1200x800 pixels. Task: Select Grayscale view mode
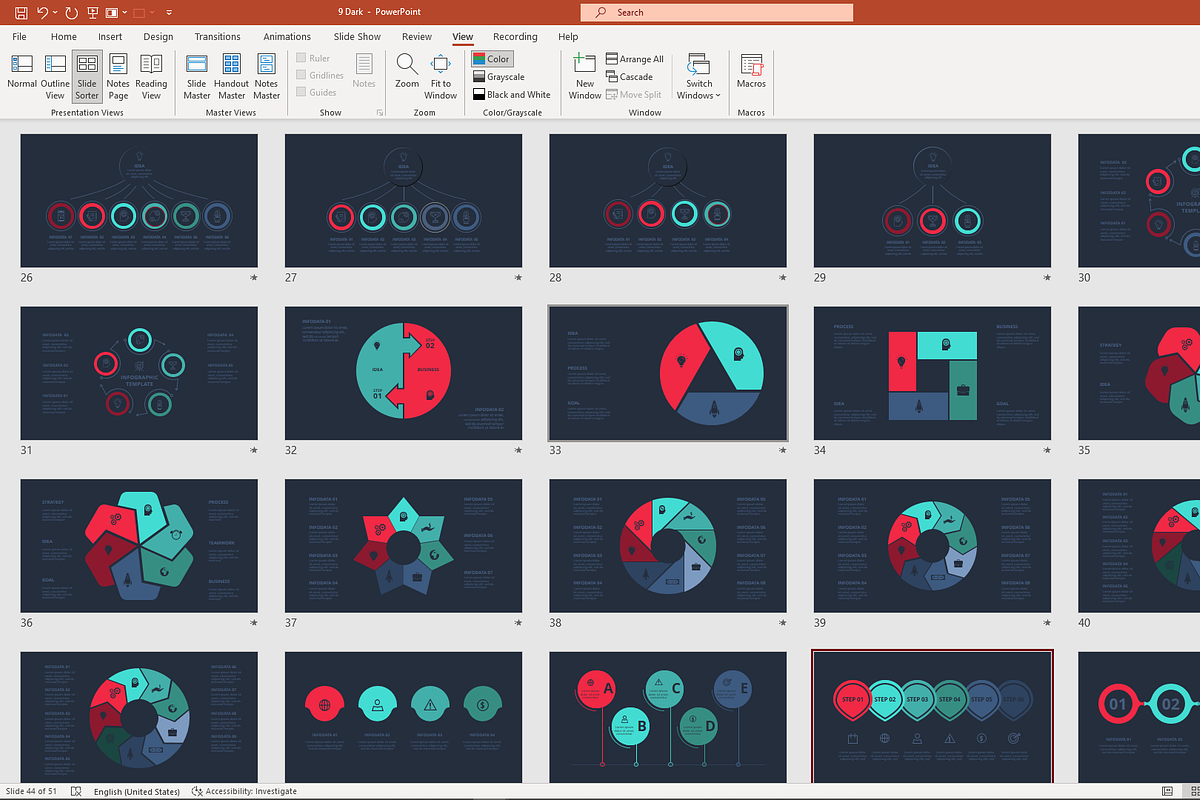[499, 77]
